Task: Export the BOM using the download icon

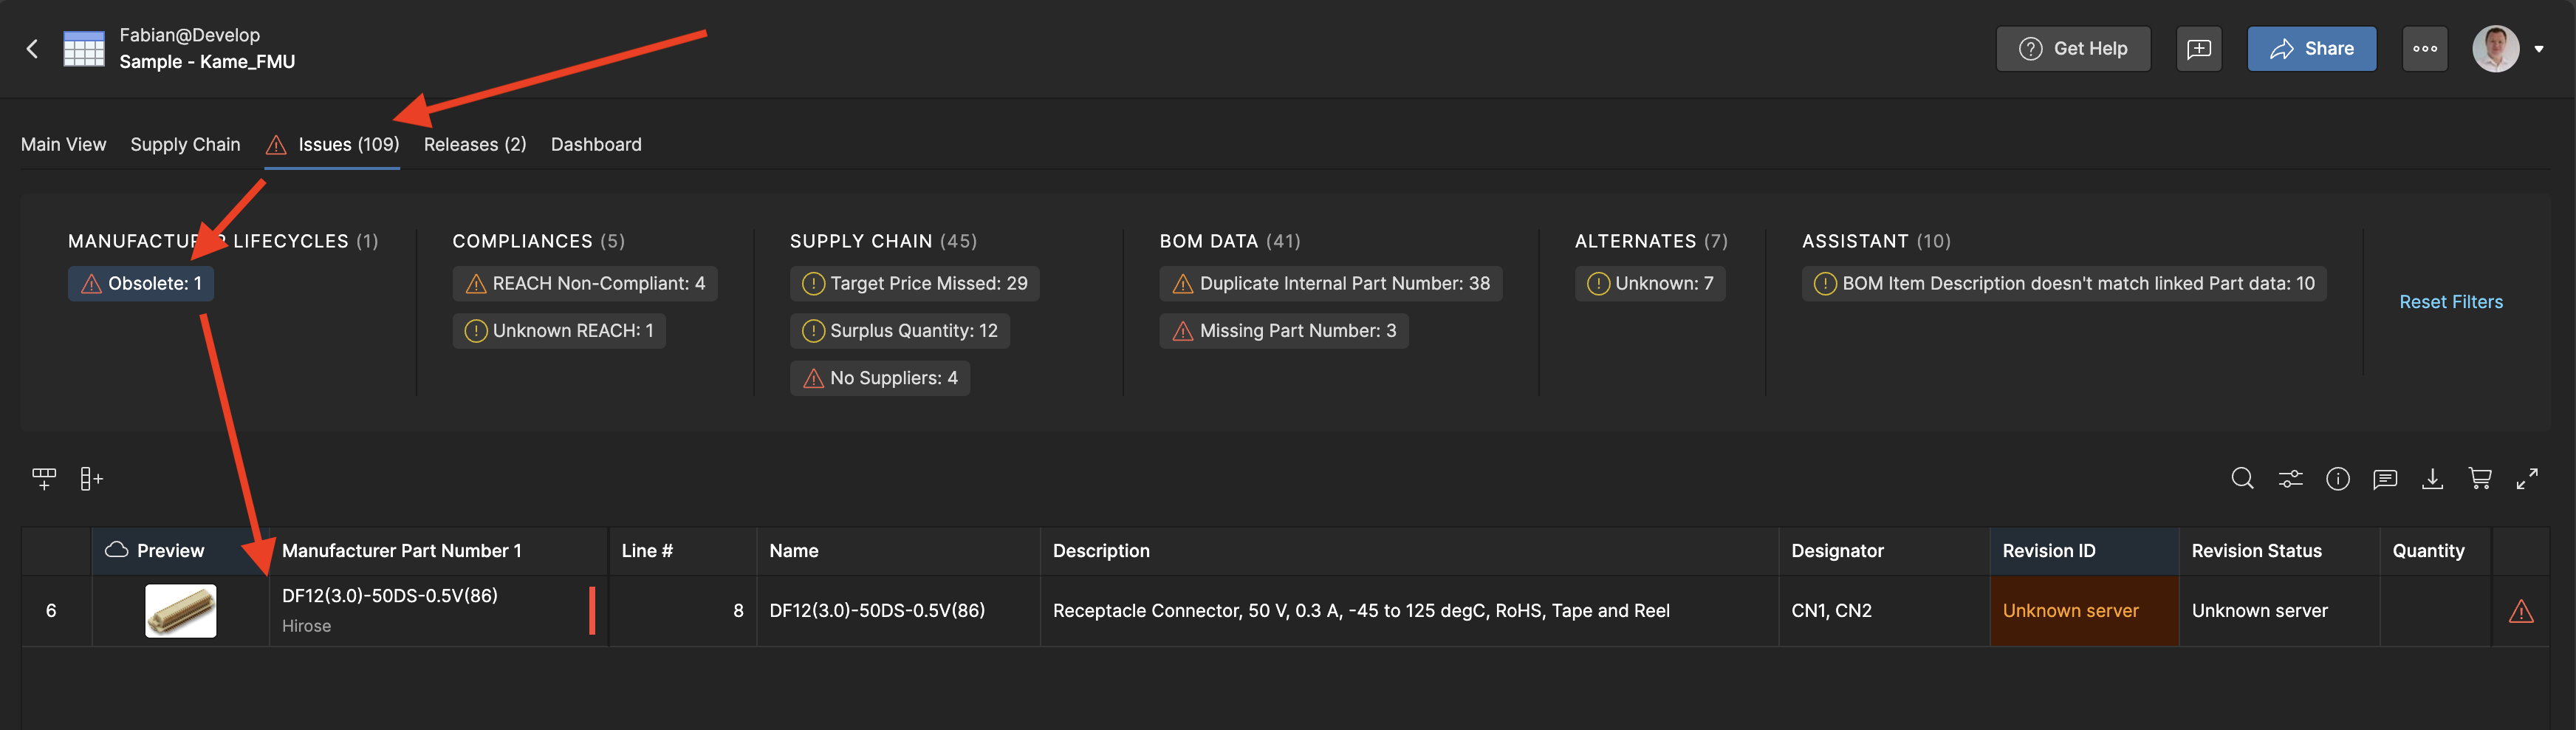Action: point(2433,479)
